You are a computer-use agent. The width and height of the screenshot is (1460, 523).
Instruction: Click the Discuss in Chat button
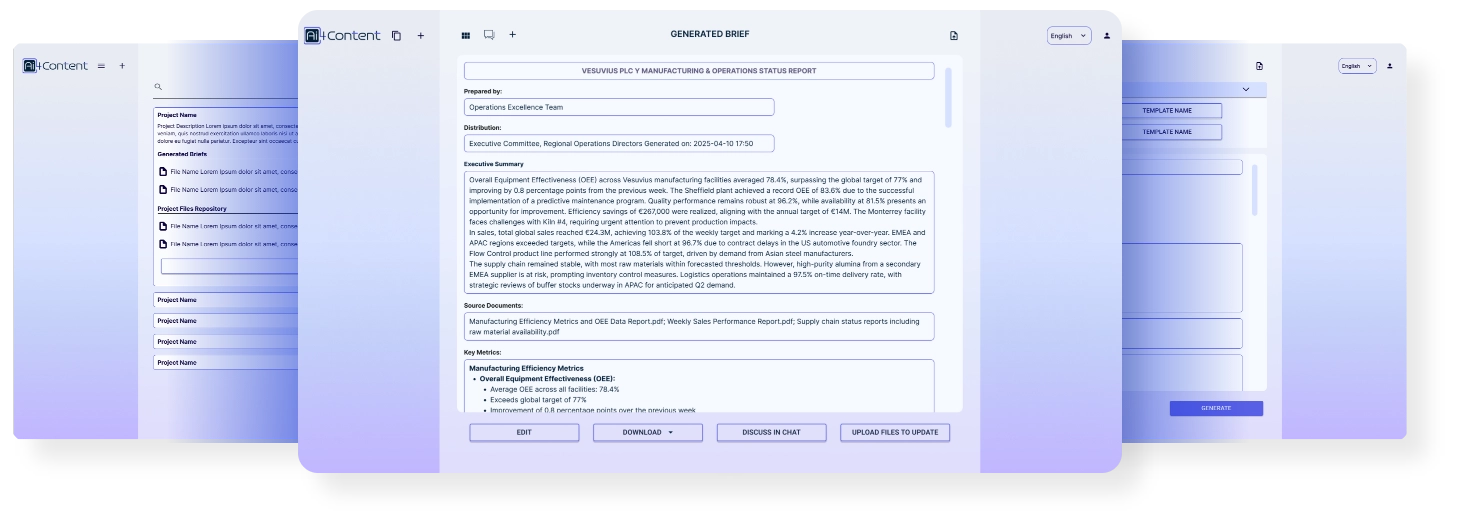click(x=771, y=432)
